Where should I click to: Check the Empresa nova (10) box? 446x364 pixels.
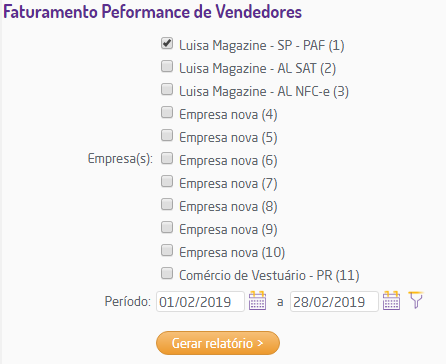(167, 250)
